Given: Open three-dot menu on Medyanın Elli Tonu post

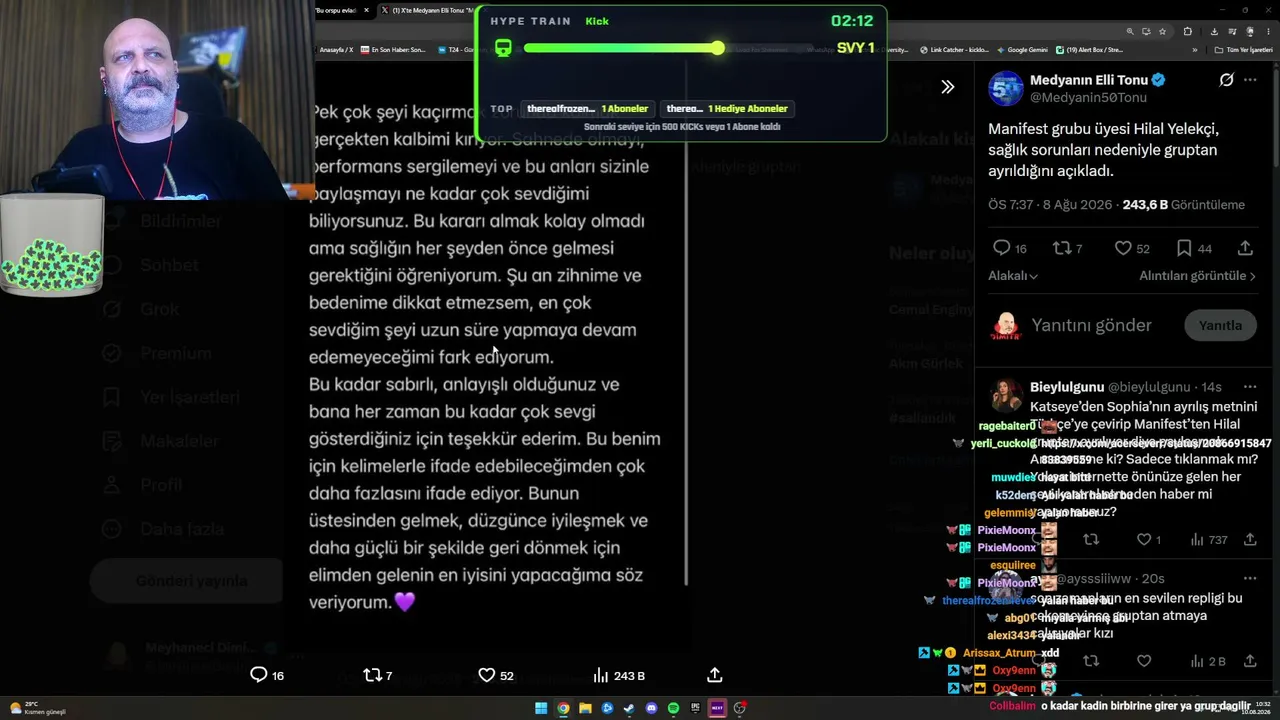Looking at the screenshot, I should click(x=1250, y=80).
